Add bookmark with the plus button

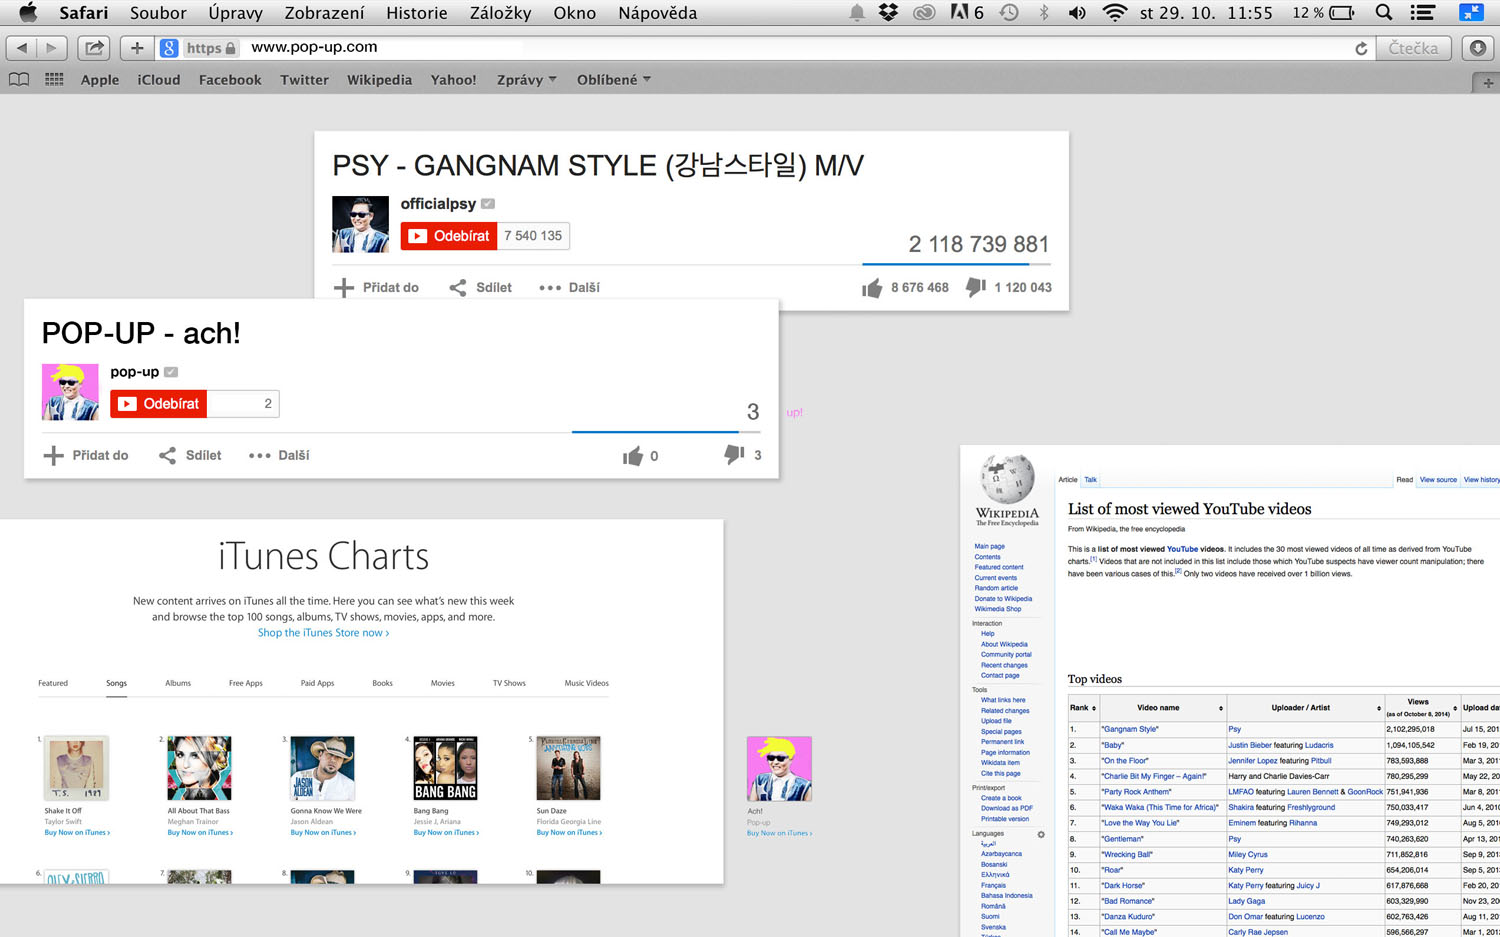[137, 48]
